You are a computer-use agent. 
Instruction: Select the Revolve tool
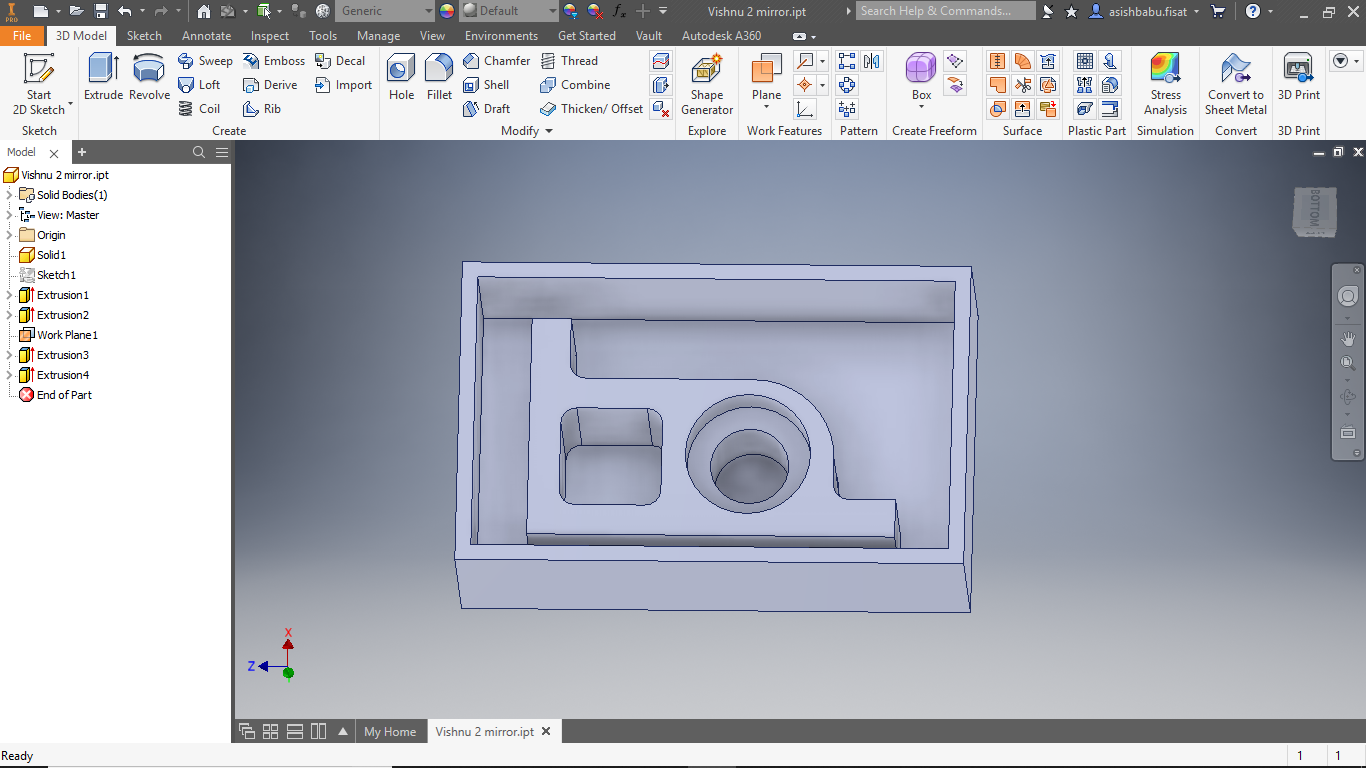point(149,78)
